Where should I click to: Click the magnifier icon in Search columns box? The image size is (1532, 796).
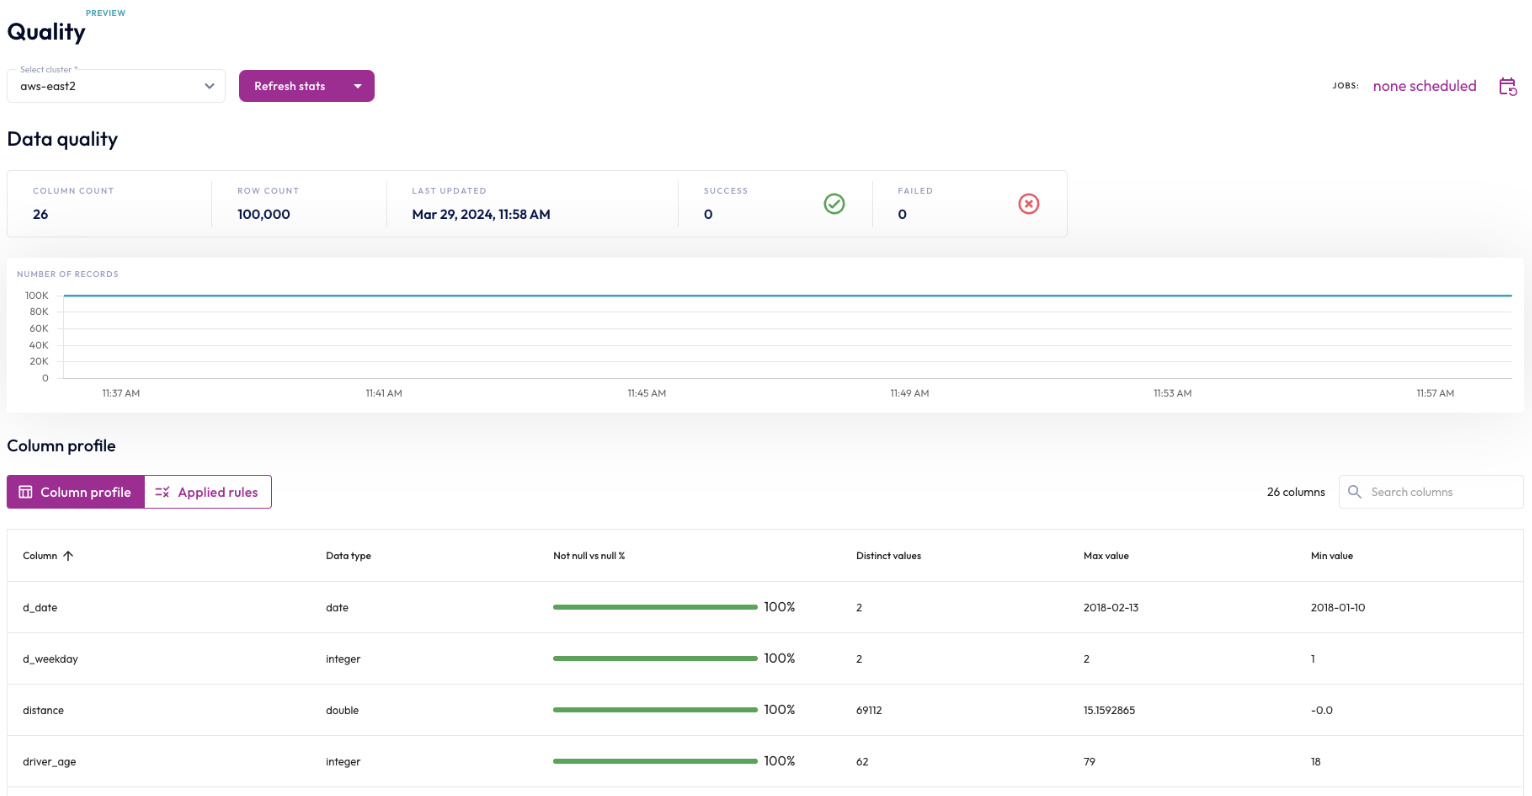(1354, 491)
